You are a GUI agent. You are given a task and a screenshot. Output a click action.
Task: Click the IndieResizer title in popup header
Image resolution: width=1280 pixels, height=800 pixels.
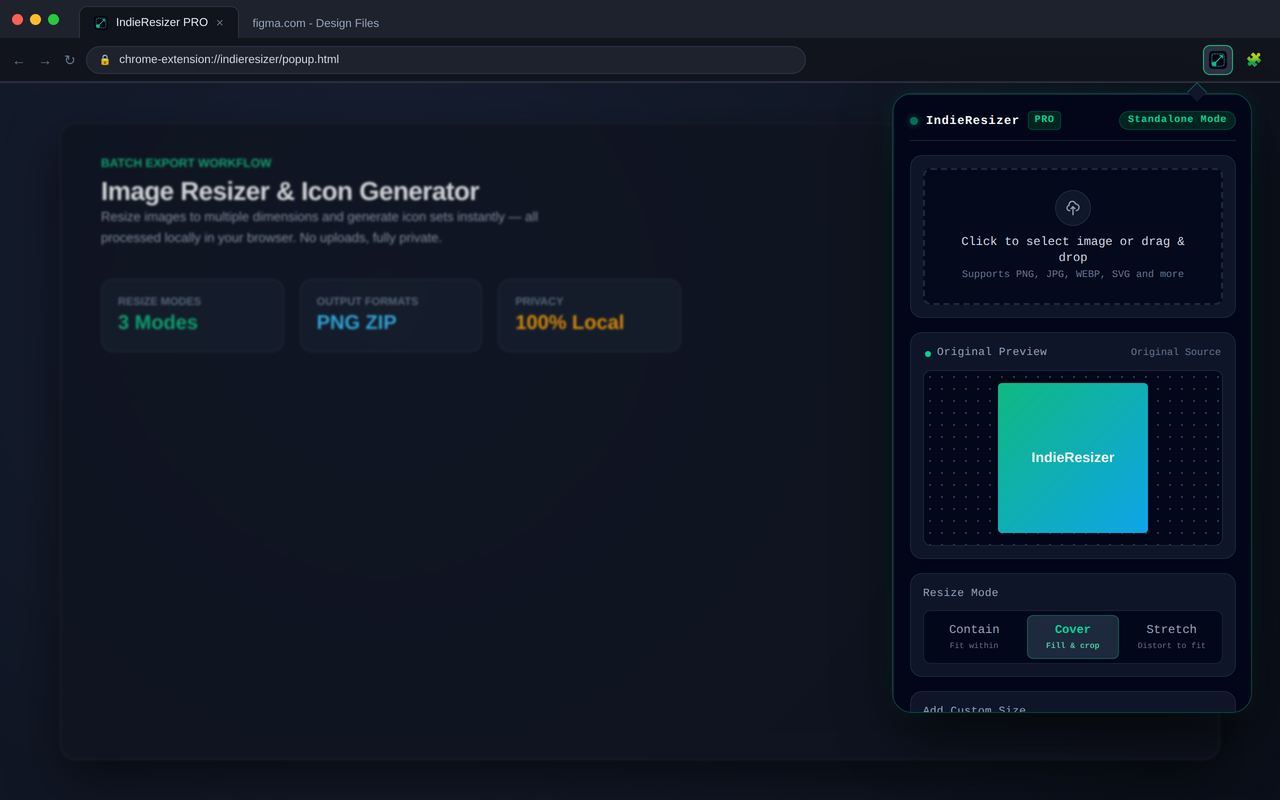972,121
